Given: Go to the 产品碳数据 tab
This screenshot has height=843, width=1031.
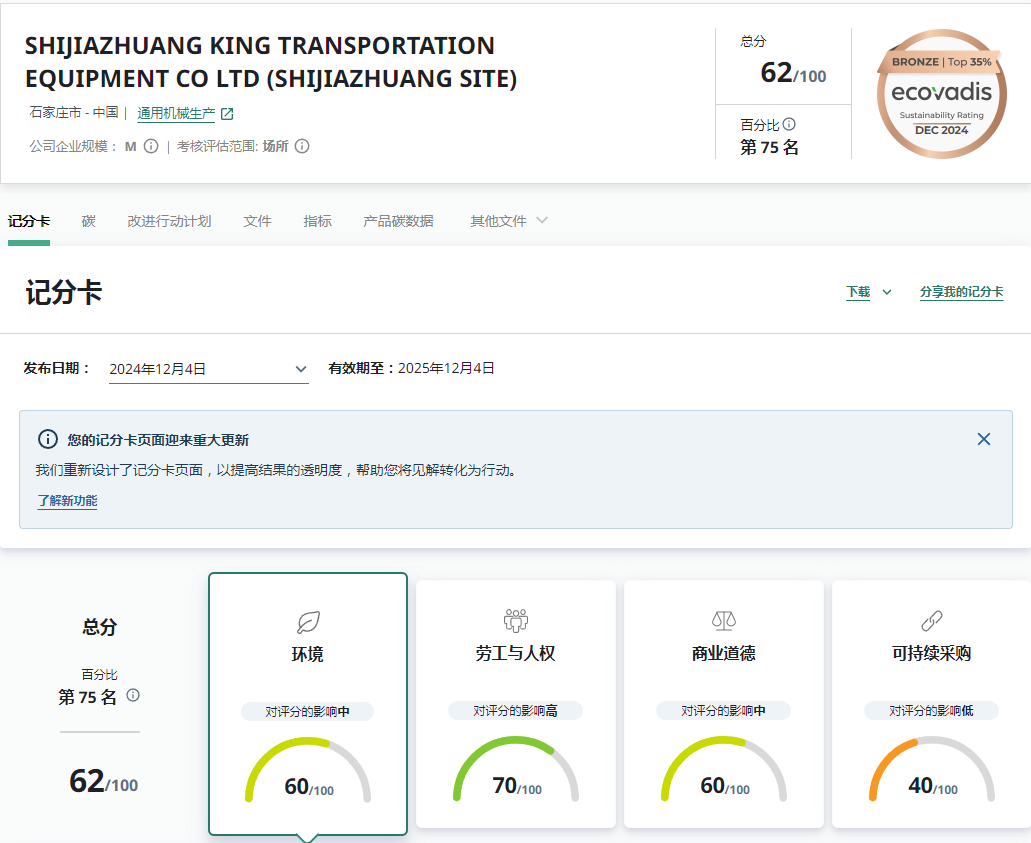Looking at the screenshot, I should [x=398, y=221].
